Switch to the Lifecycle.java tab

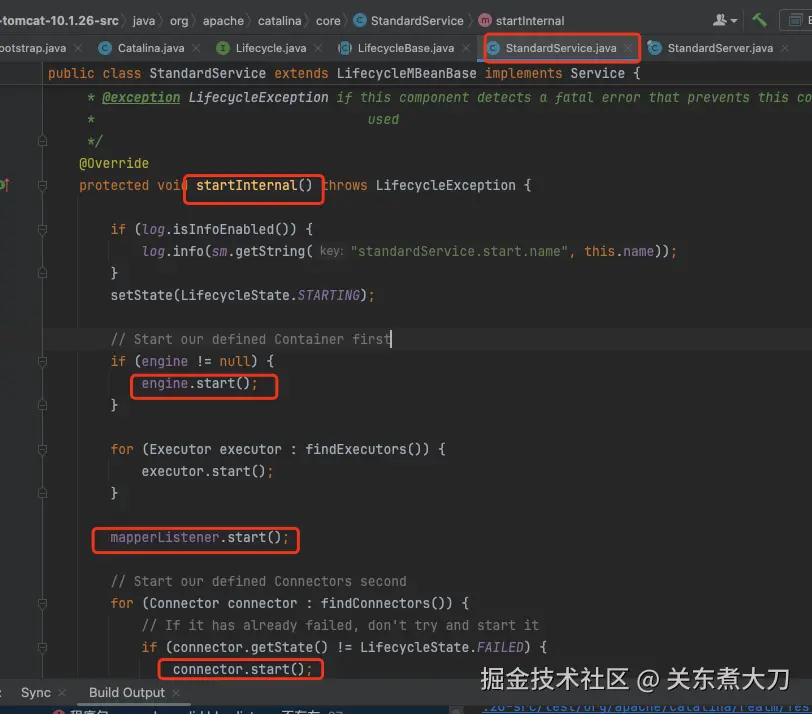(x=271, y=48)
